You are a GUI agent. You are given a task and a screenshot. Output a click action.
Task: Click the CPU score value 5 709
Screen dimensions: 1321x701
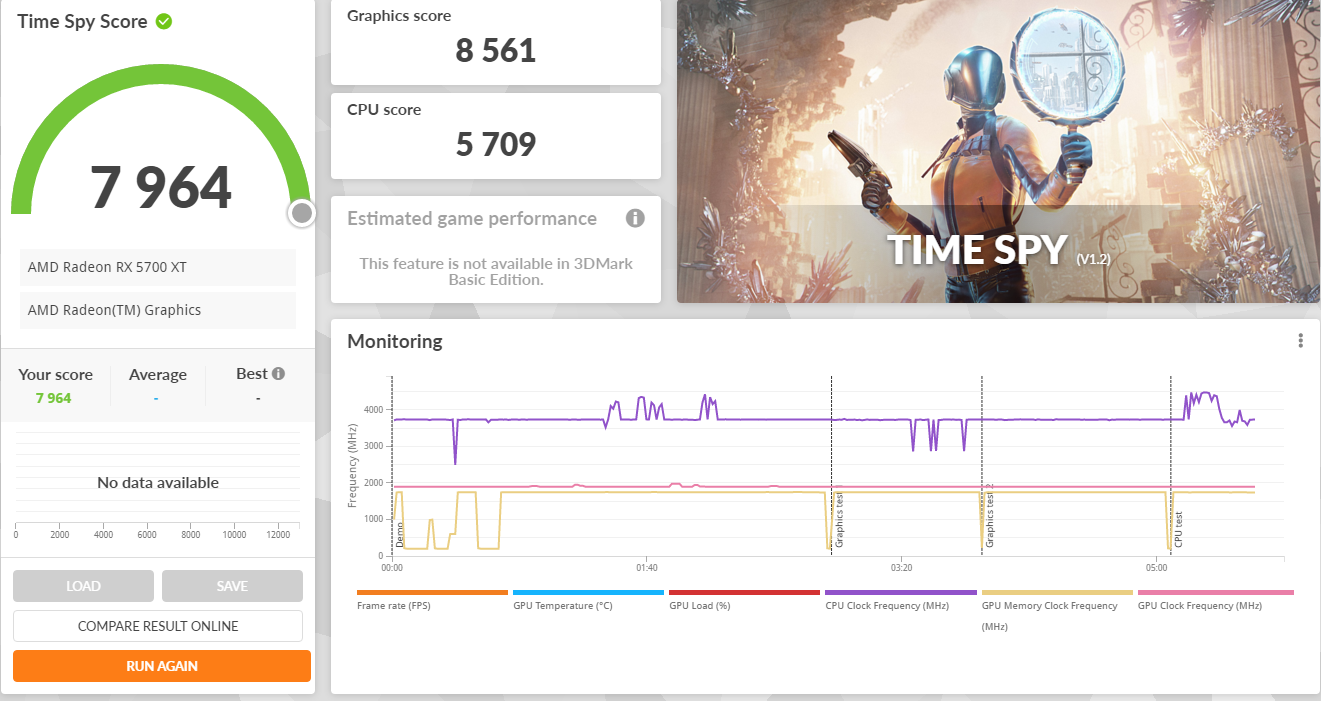click(x=496, y=144)
